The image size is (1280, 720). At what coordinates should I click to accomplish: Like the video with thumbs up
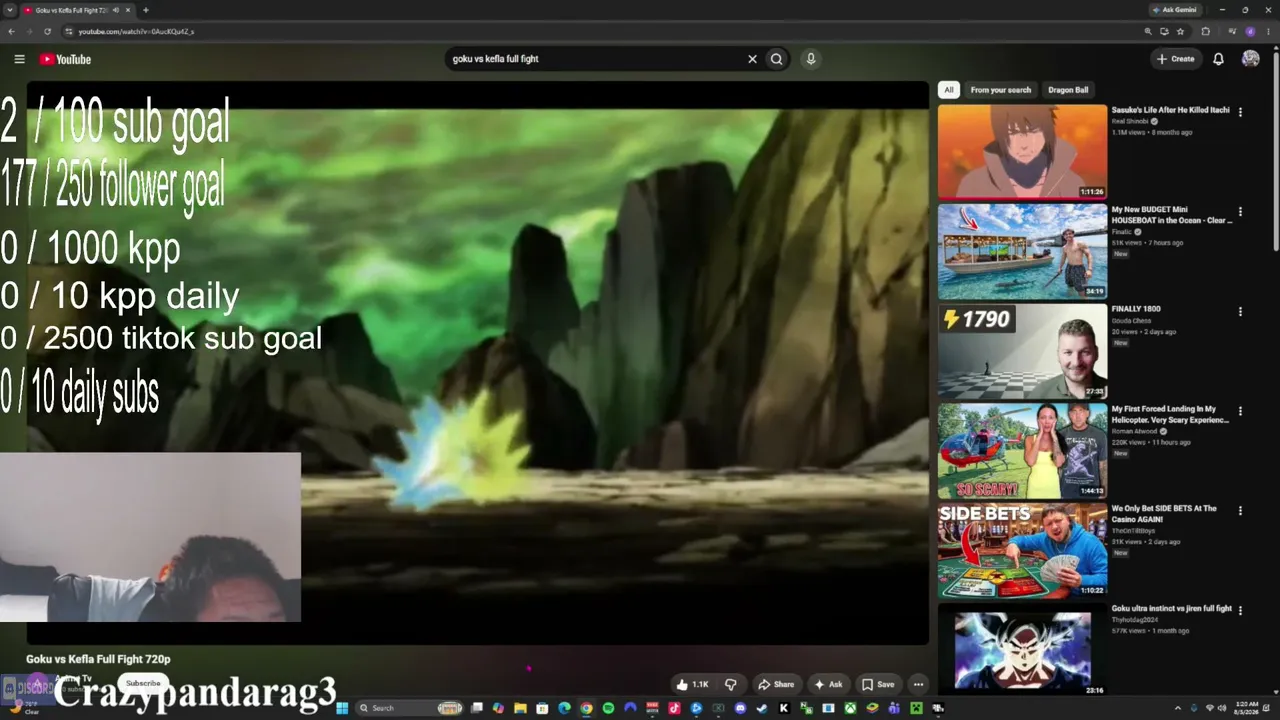[x=692, y=685]
